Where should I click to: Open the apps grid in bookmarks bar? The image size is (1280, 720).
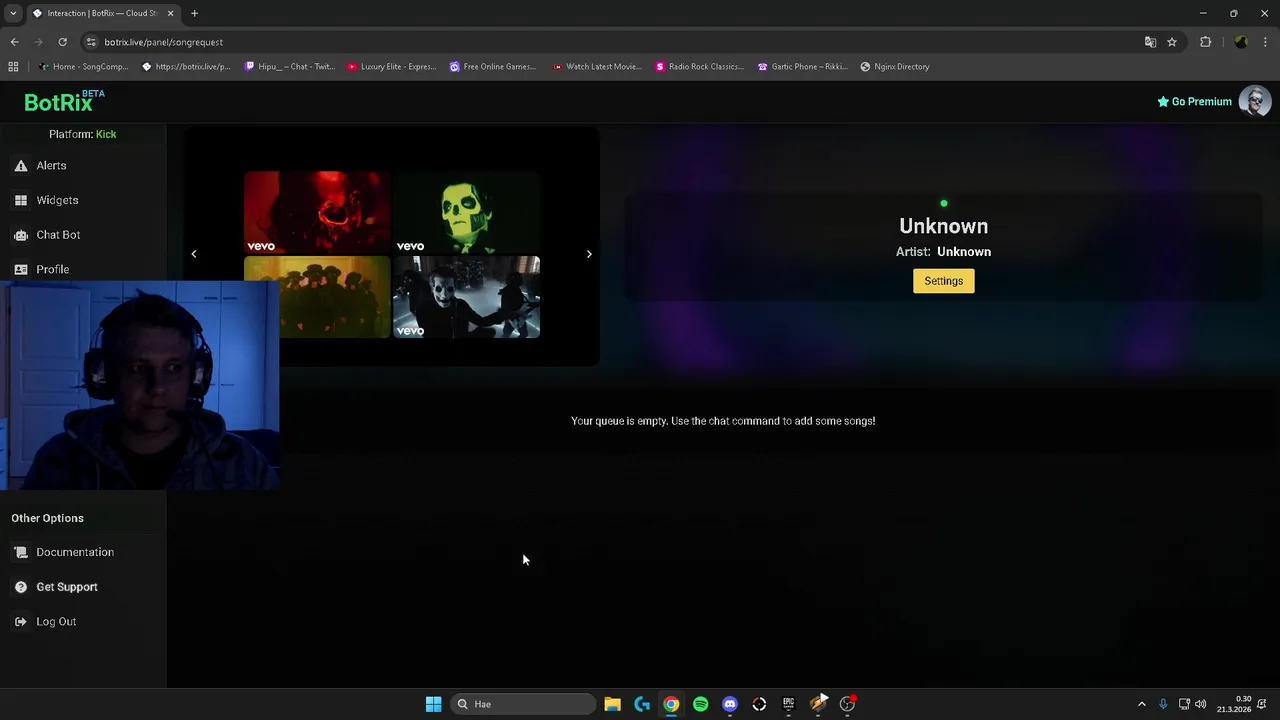coord(13,67)
